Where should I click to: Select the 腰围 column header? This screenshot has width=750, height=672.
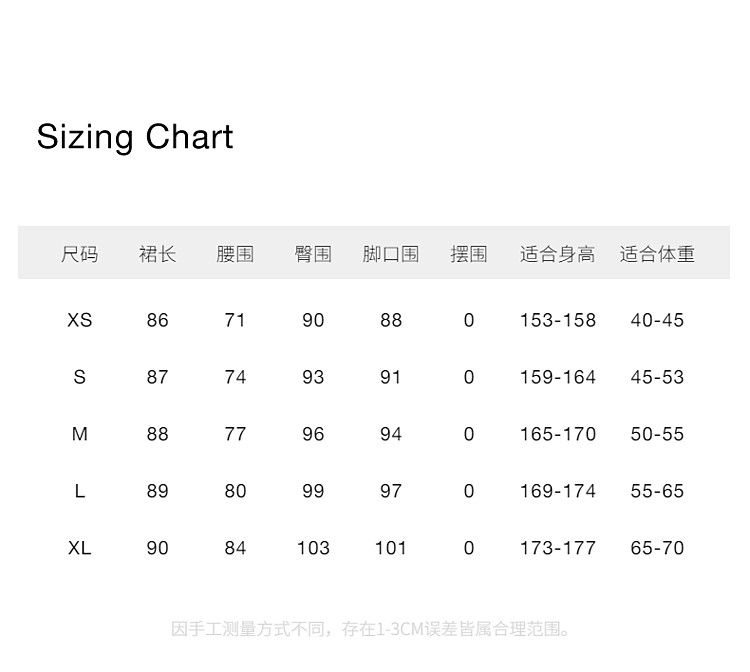point(235,254)
